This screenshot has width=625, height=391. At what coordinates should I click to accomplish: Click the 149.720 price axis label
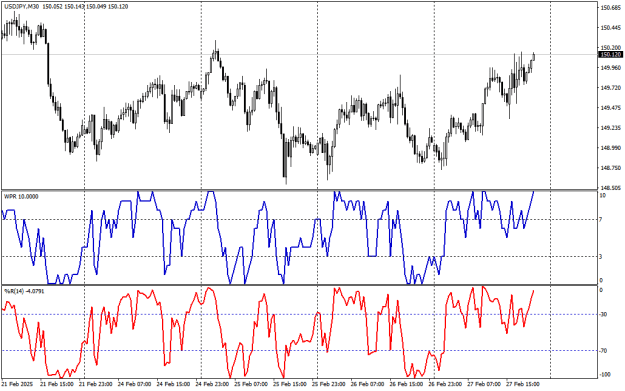coord(611,88)
